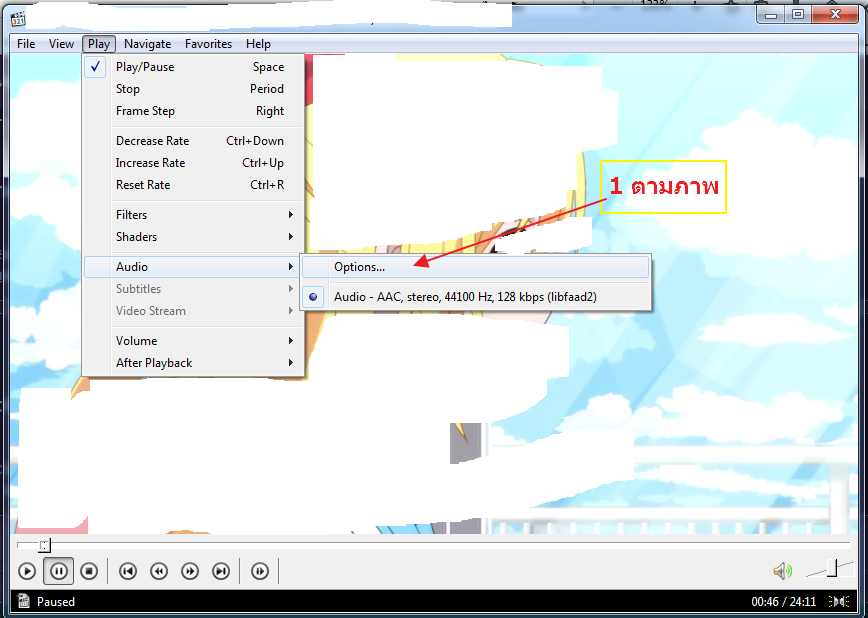Select Increase Rate menu entry
Viewport: 868px width, 618px height.
(x=193, y=163)
